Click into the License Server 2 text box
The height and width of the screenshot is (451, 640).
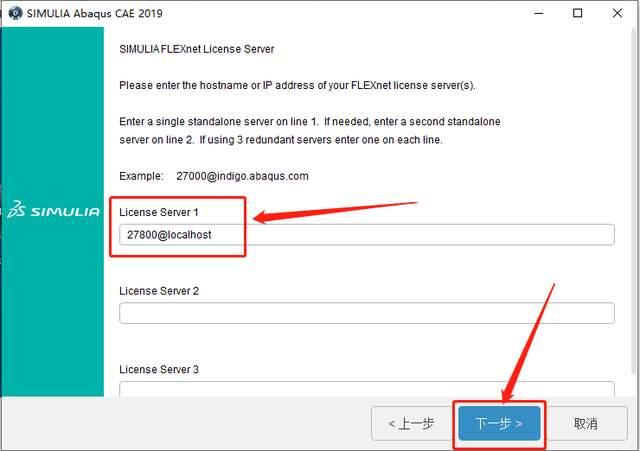click(x=367, y=313)
